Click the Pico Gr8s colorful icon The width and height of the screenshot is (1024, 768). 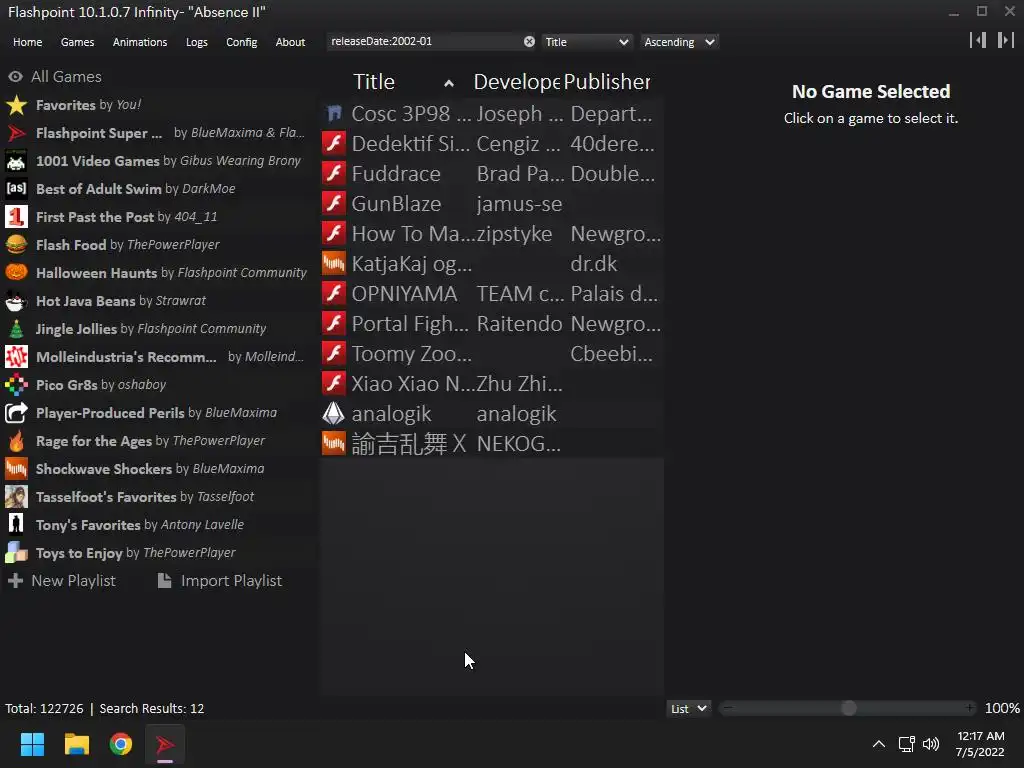(16, 385)
